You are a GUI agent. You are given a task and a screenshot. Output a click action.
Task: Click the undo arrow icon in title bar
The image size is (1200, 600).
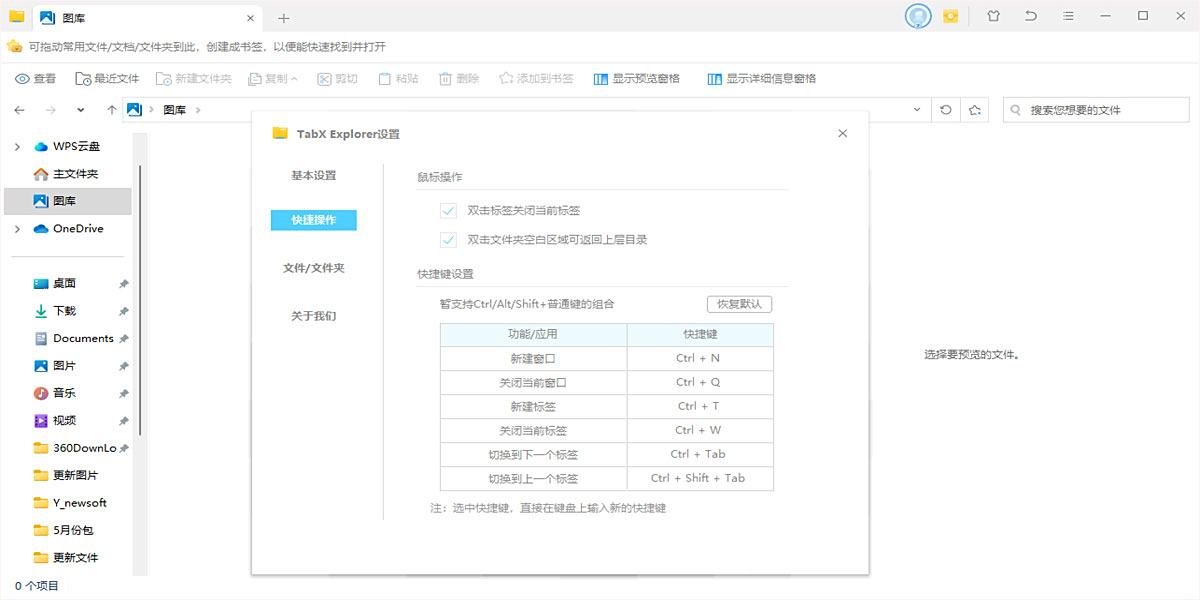1031,16
